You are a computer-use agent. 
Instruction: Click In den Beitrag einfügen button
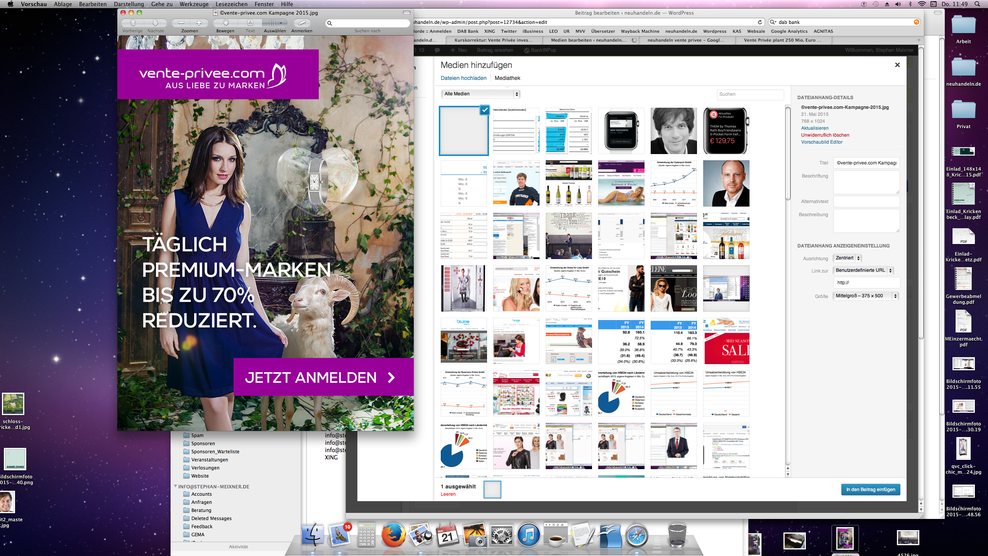click(x=870, y=489)
